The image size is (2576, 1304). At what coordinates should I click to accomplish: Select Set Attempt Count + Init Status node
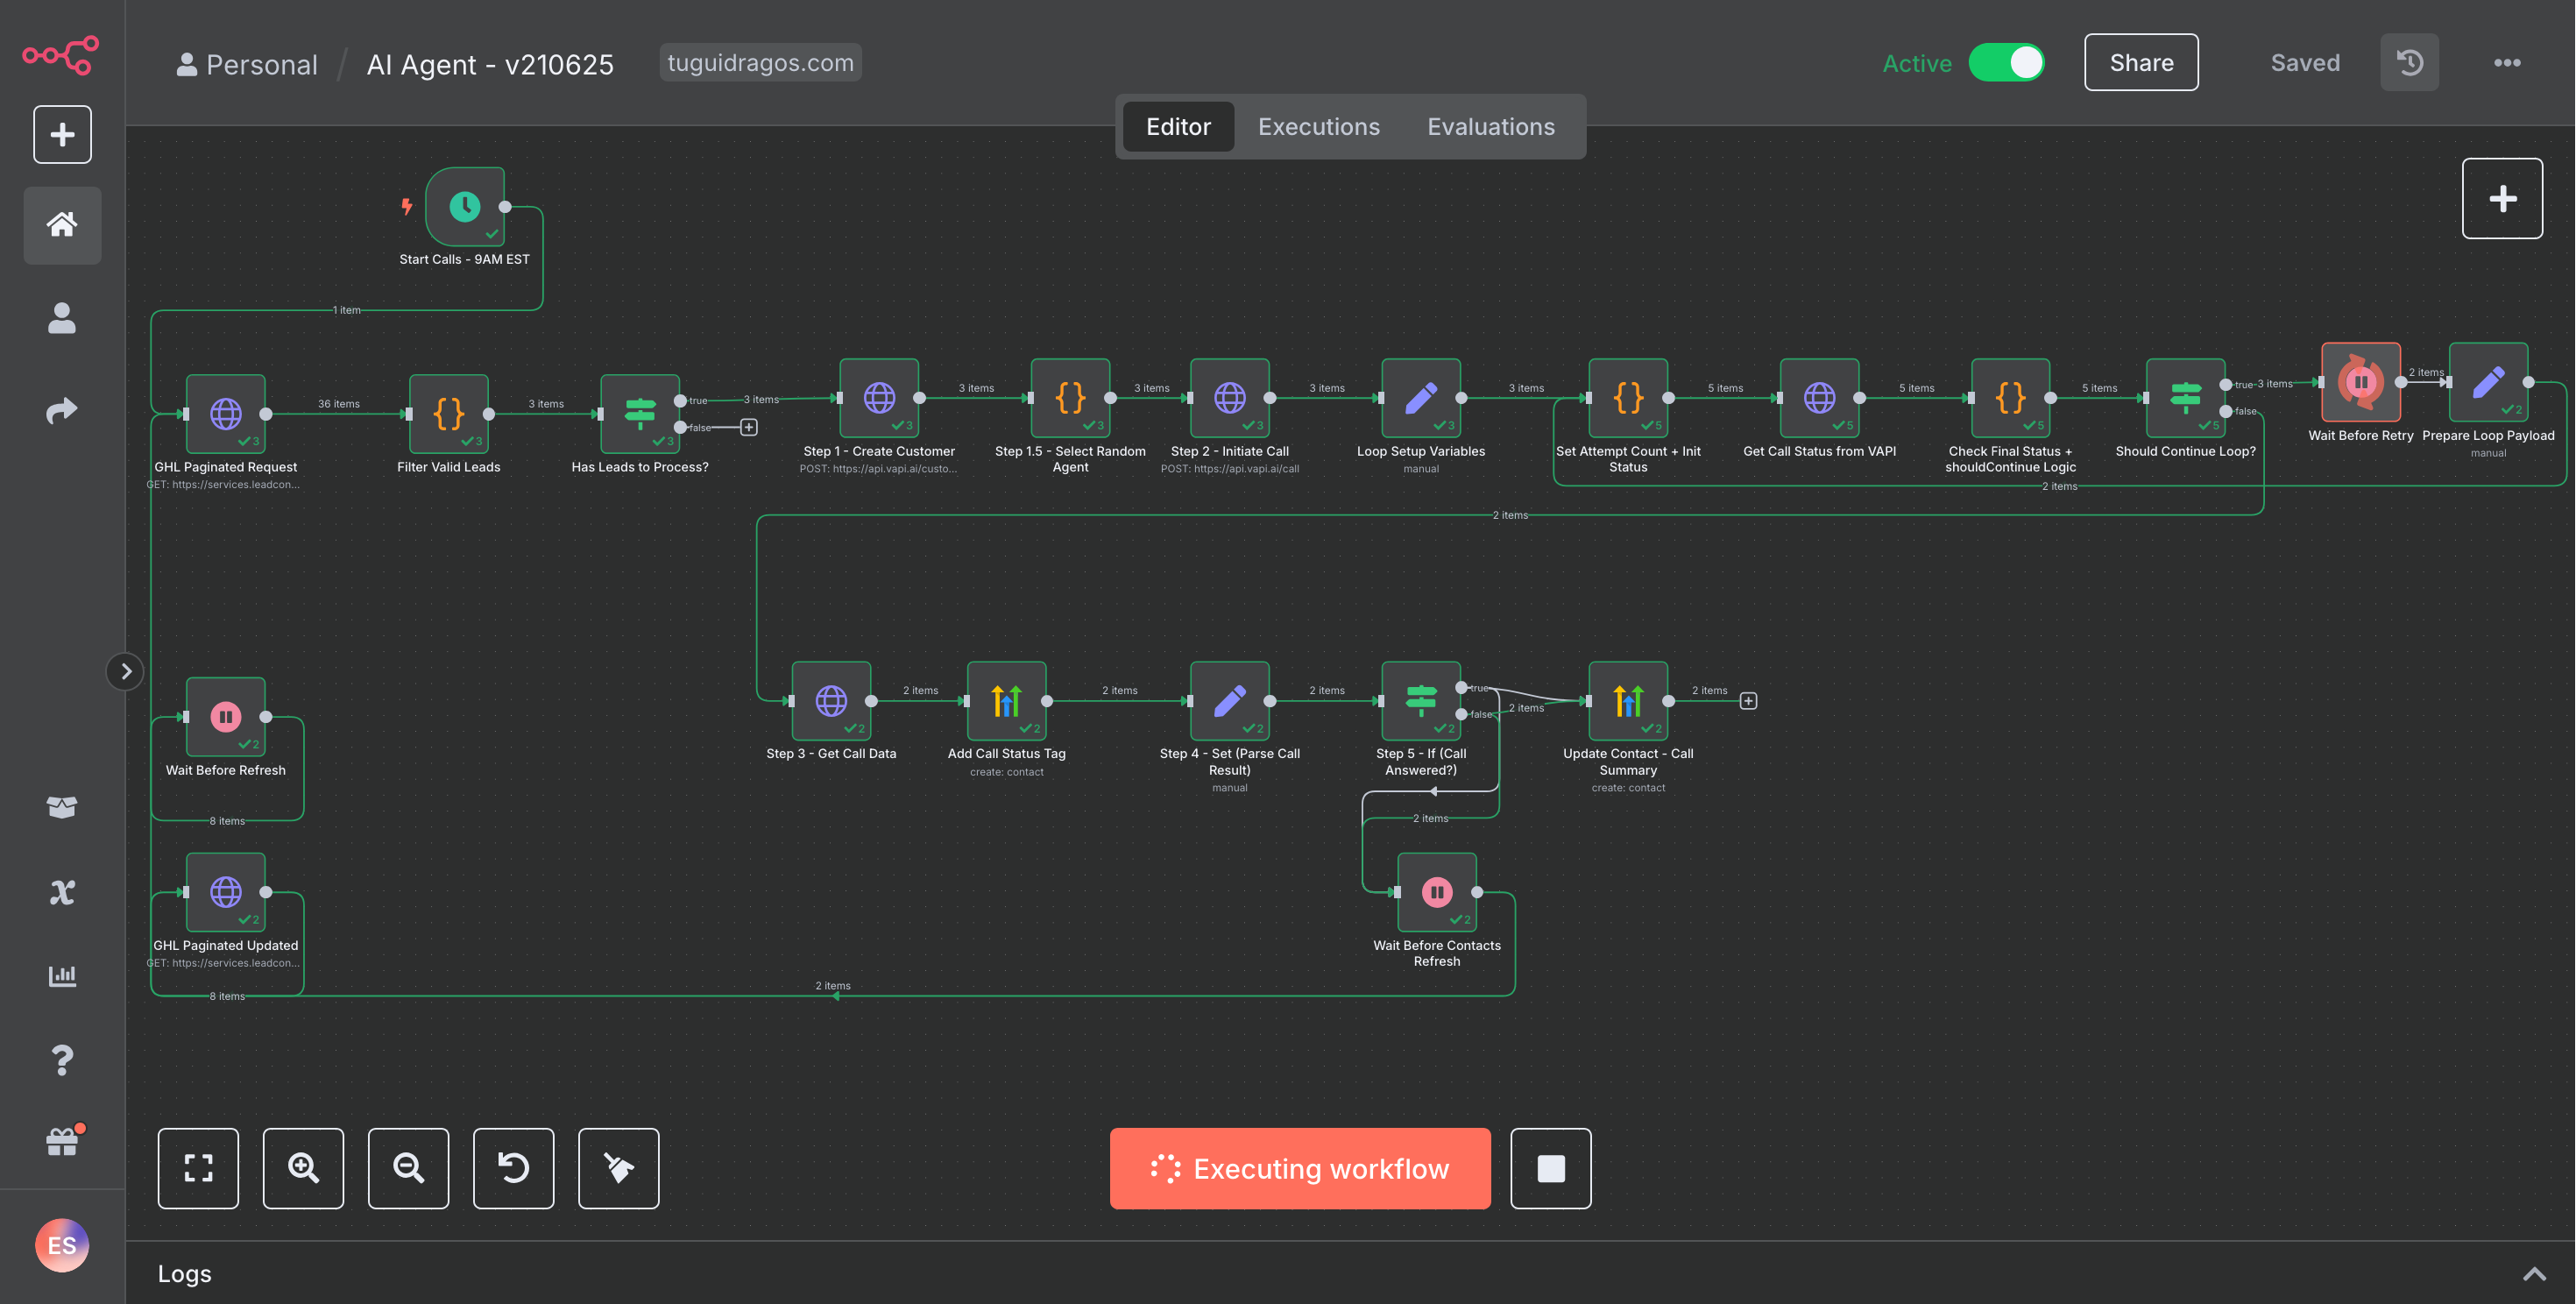(x=1628, y=397)
